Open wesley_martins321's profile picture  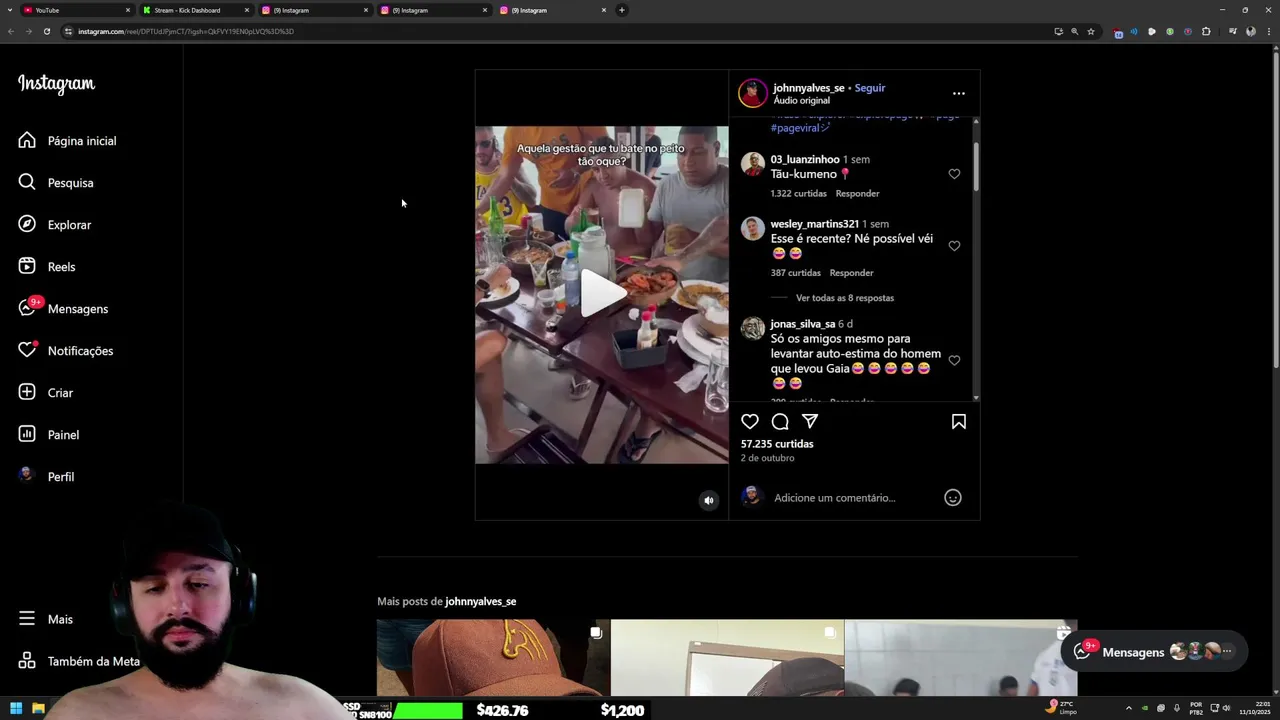[753, 229]
